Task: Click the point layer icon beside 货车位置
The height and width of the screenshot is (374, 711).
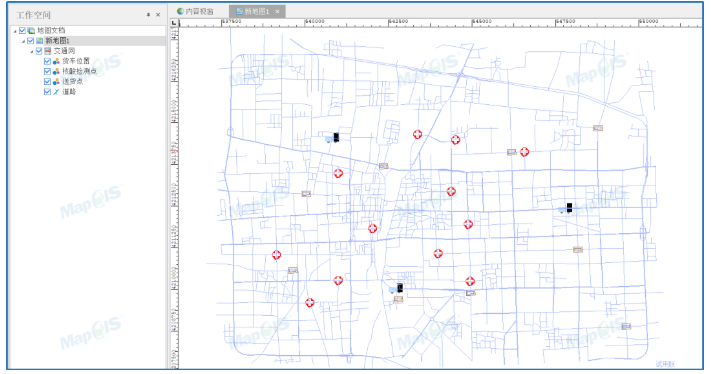Action: (x=56, y=61)
